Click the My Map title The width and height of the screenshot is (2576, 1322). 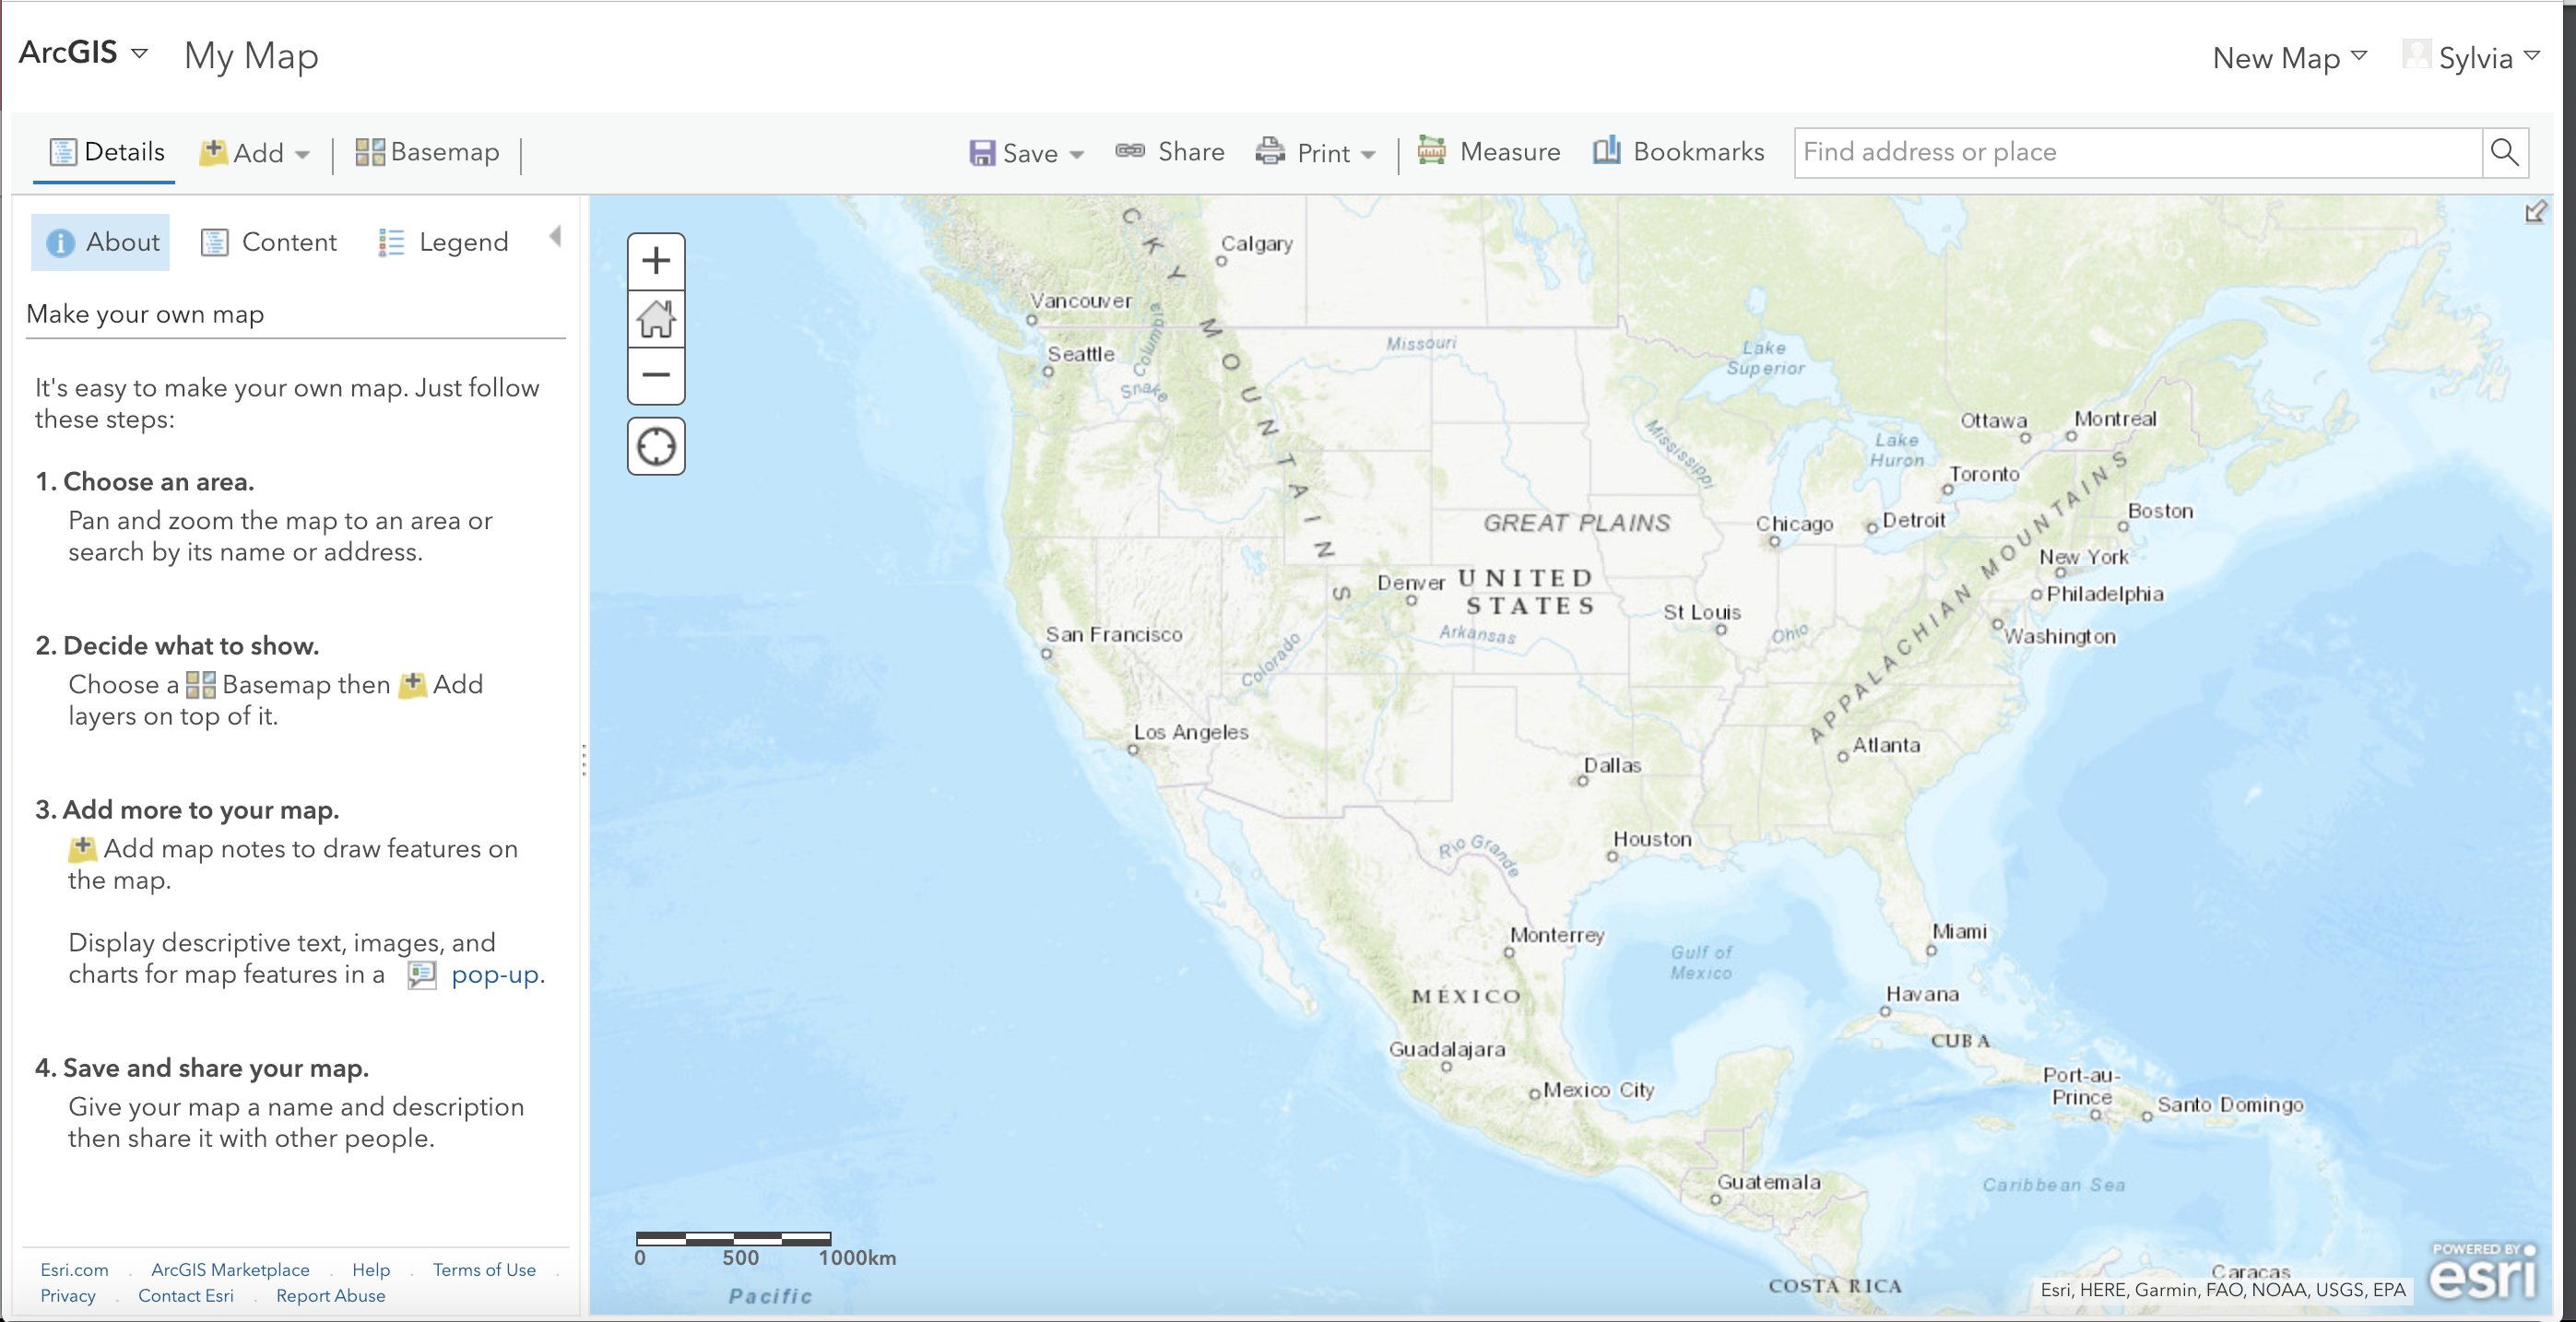click(251, 56)
